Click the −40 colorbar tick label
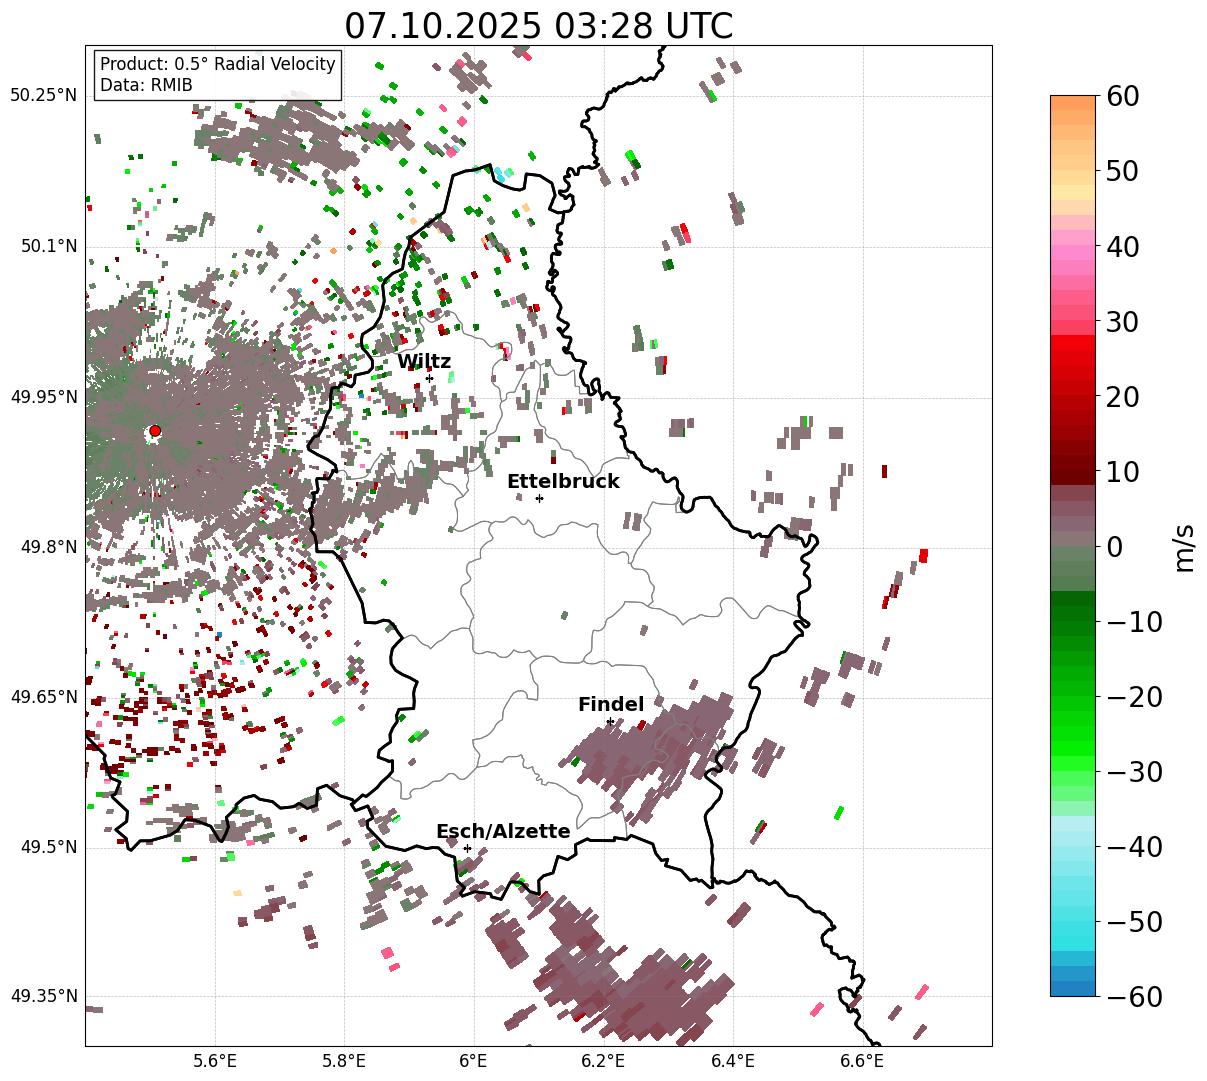This screenshot has width=1207, height=1081. 1135,847
